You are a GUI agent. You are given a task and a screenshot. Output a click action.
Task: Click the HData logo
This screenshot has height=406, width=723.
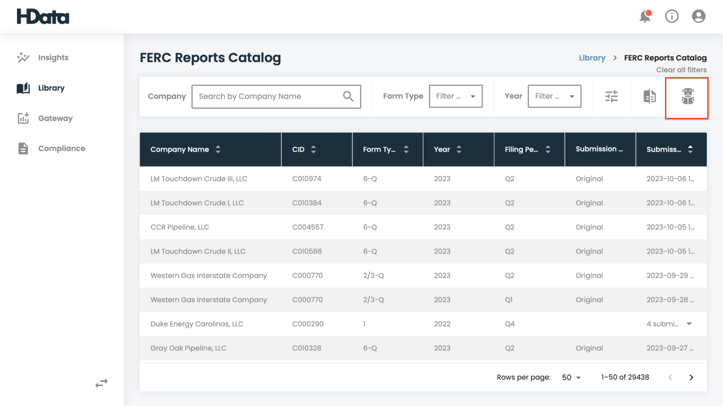43,17
